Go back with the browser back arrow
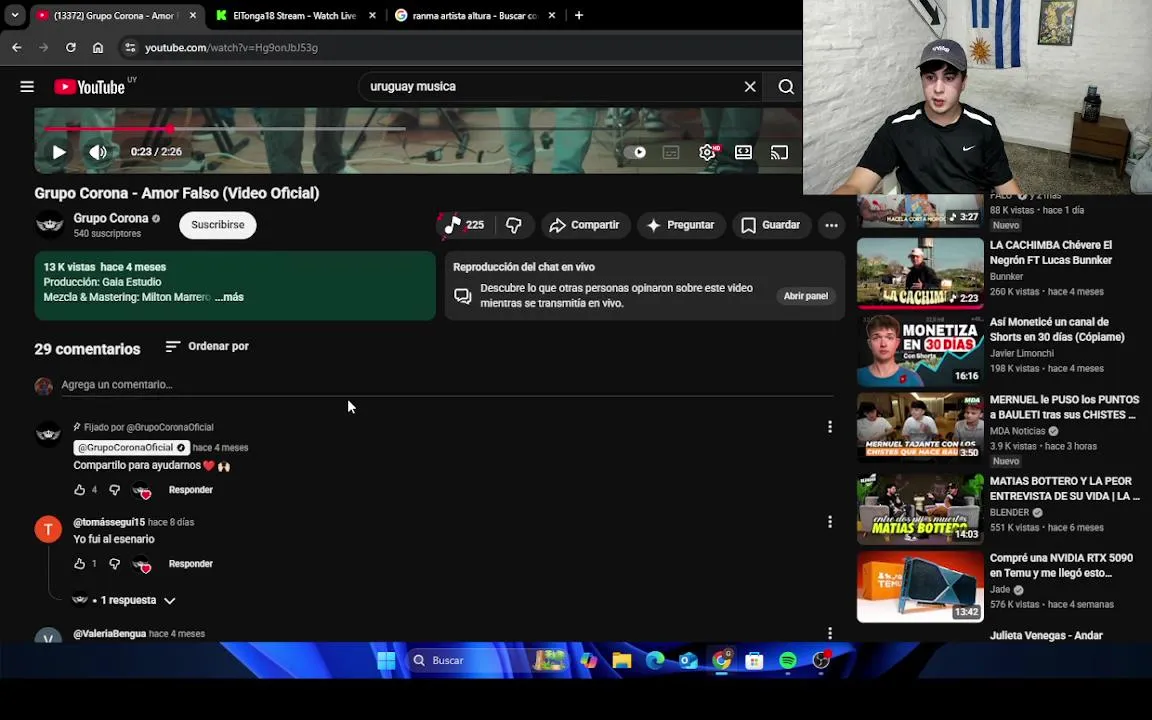This screenshot has height=720, width=1152. (17, 47)
